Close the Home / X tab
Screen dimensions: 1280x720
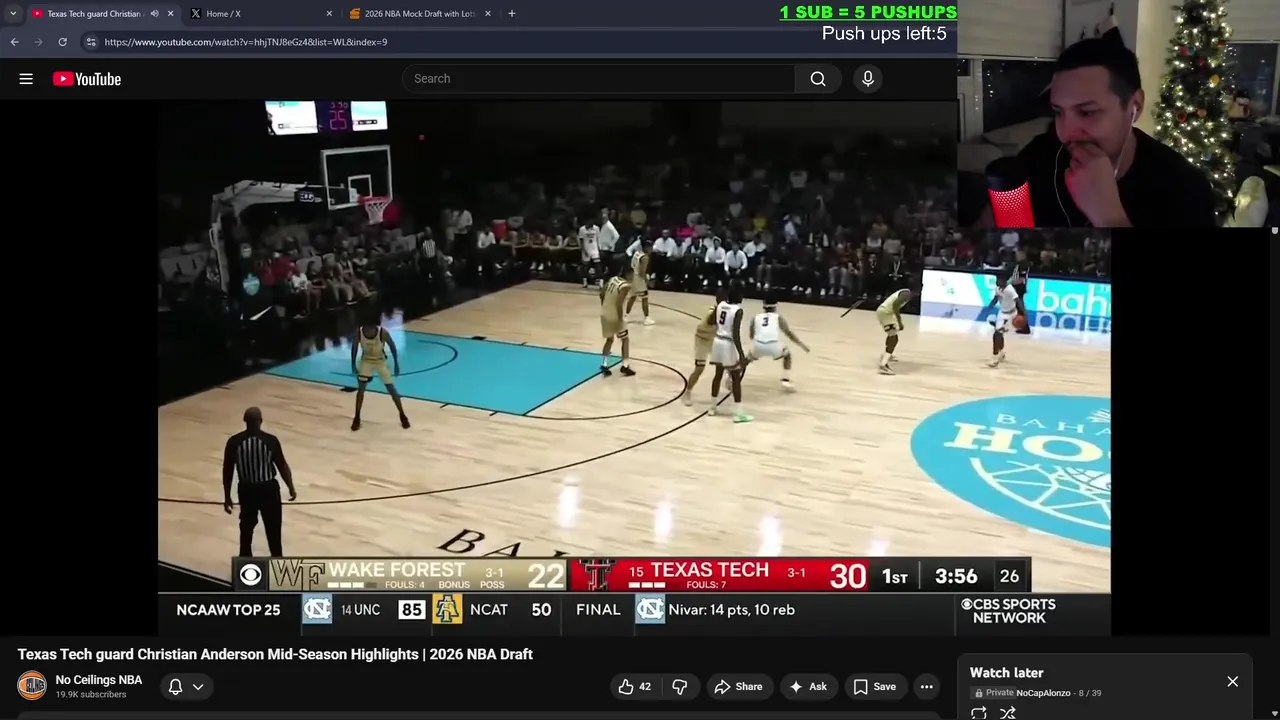329,14
